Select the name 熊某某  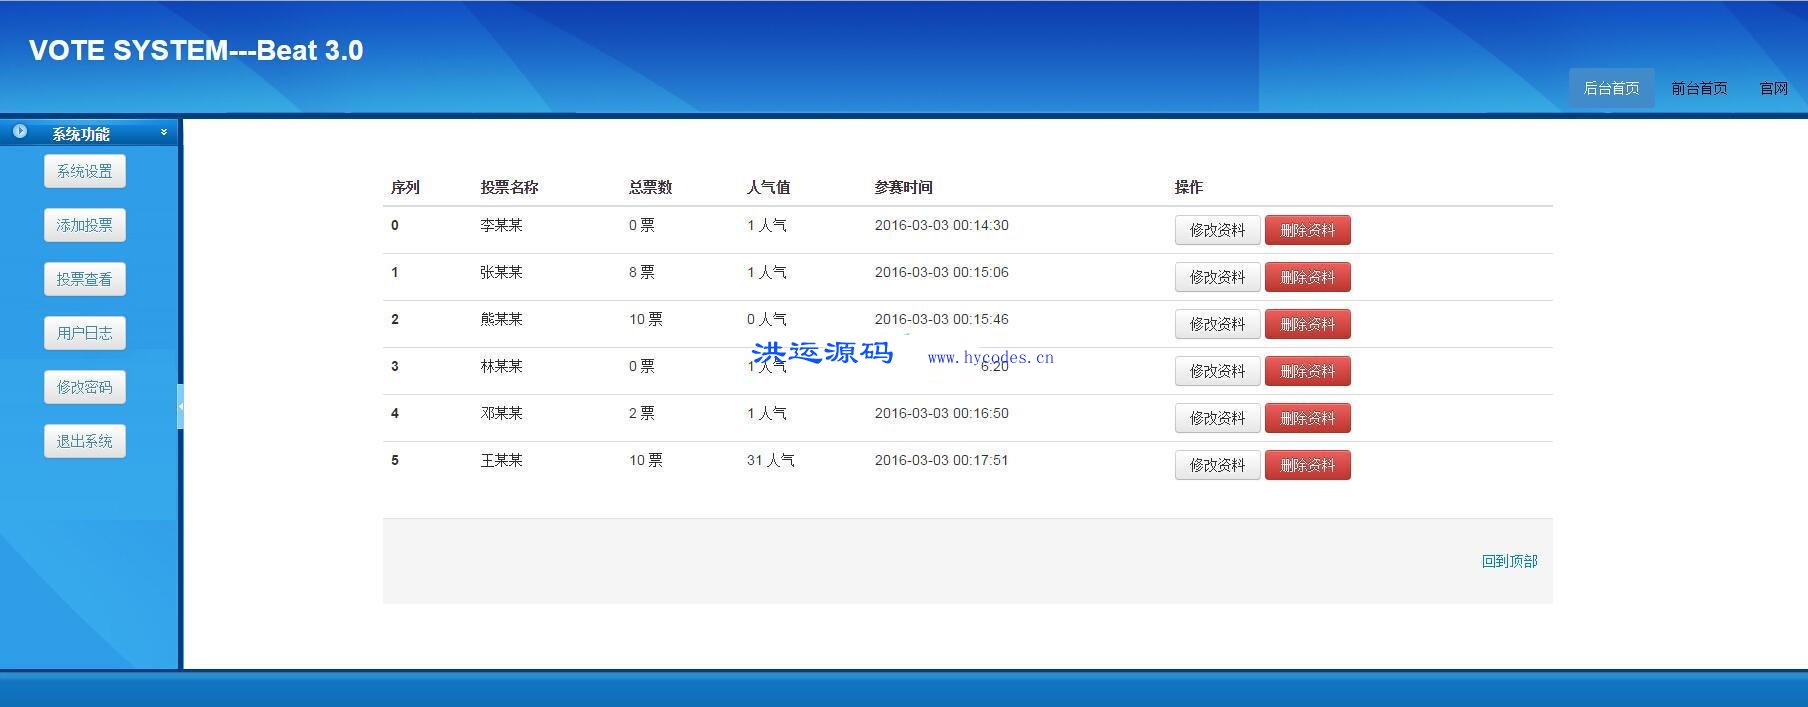[501, 319]
